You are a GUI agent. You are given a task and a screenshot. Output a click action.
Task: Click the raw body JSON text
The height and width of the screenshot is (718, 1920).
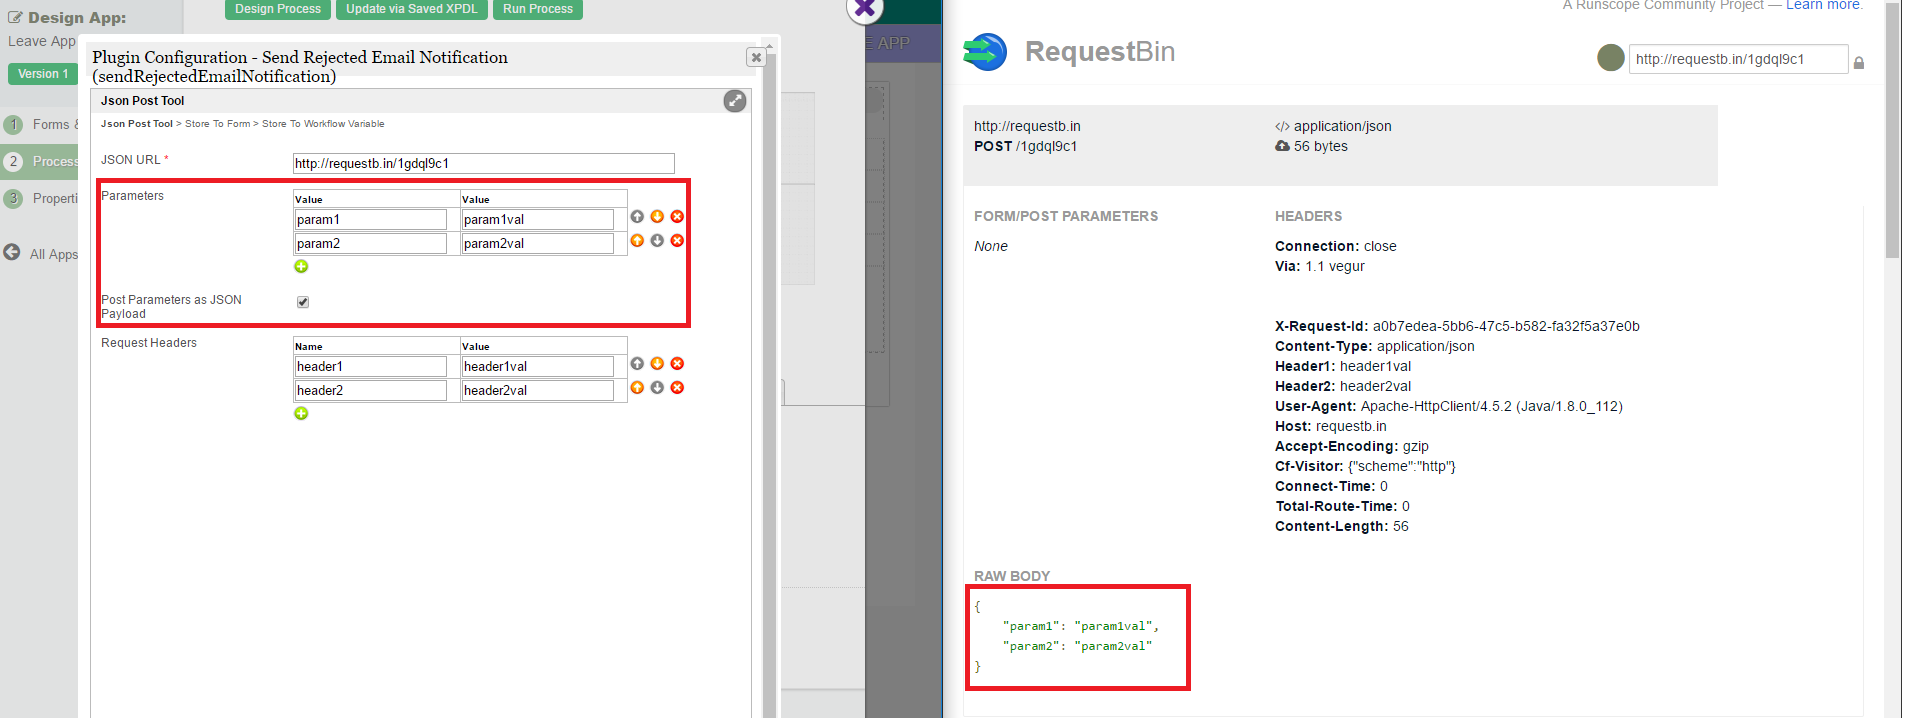click(1067, 636)
